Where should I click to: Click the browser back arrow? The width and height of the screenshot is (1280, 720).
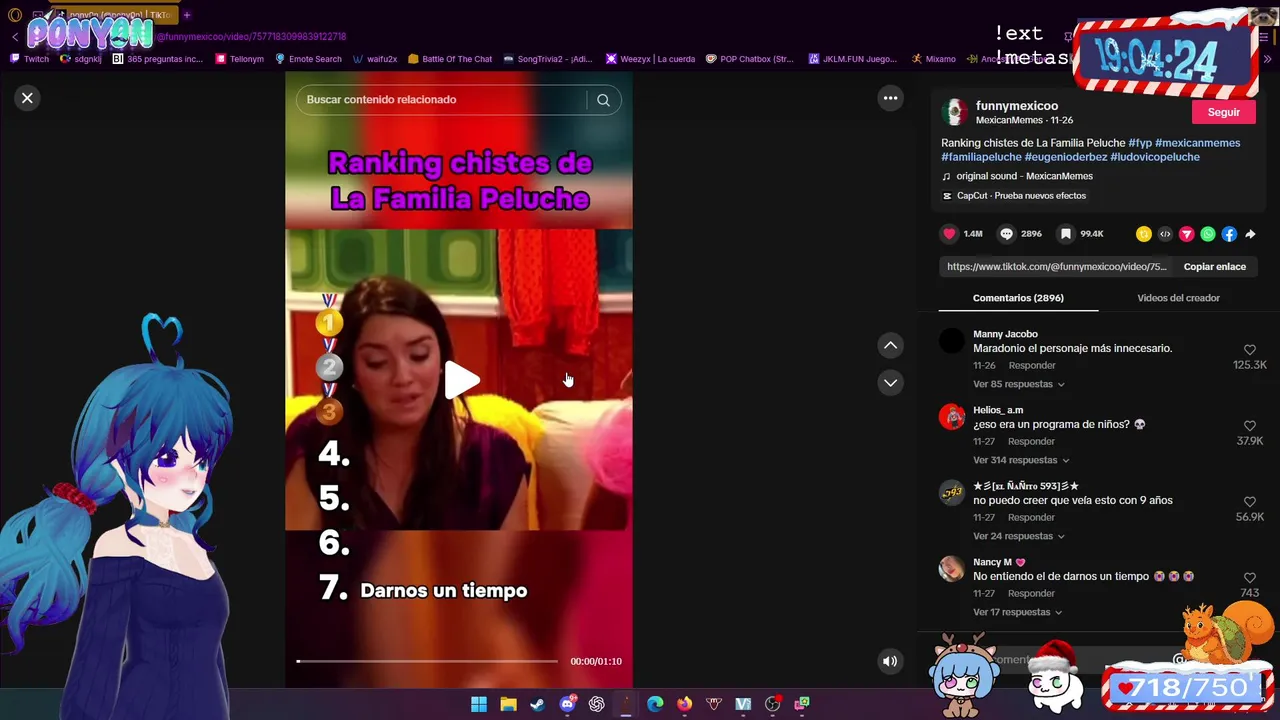tap(15, 37)
